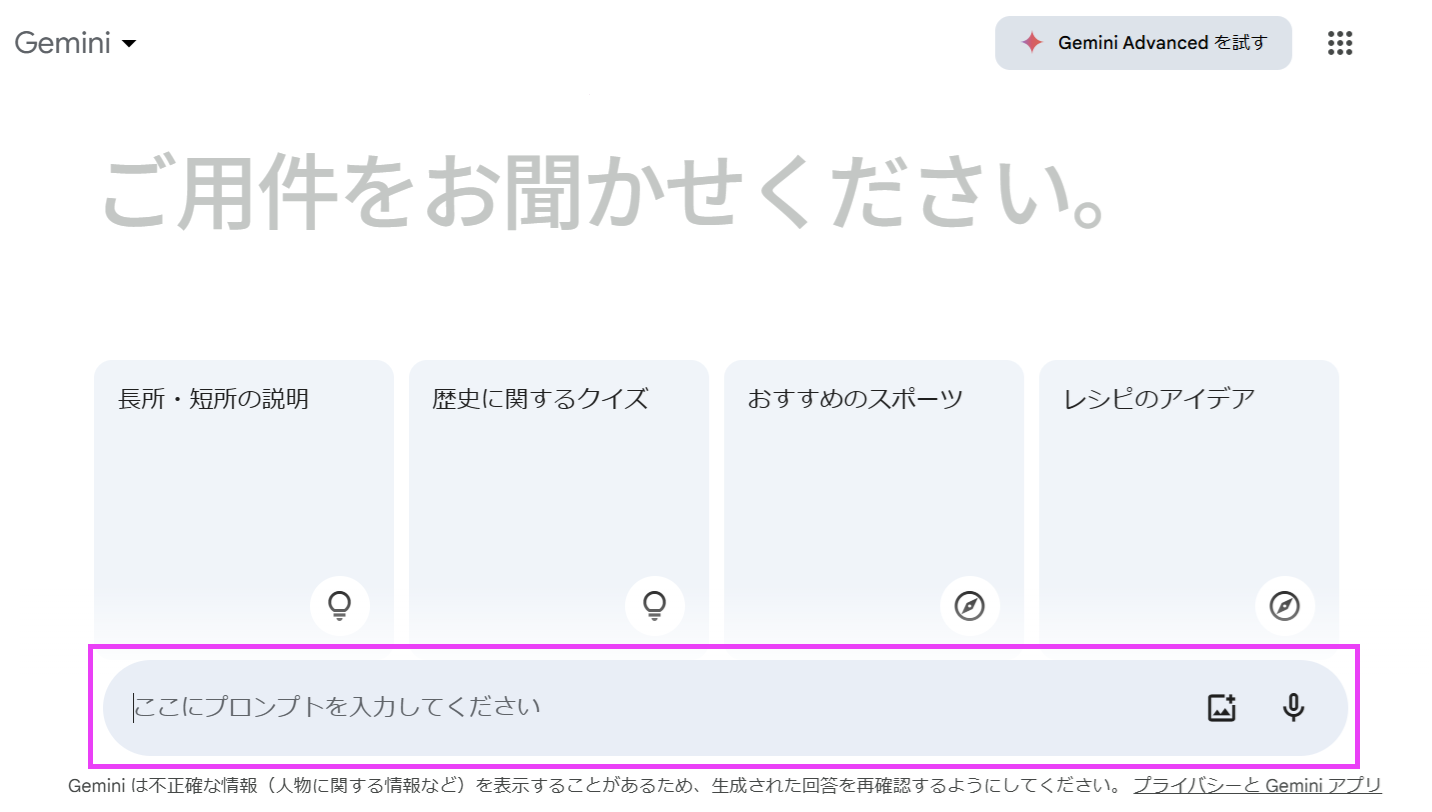Activate the microphone voice input icon

click(1293, 708)
